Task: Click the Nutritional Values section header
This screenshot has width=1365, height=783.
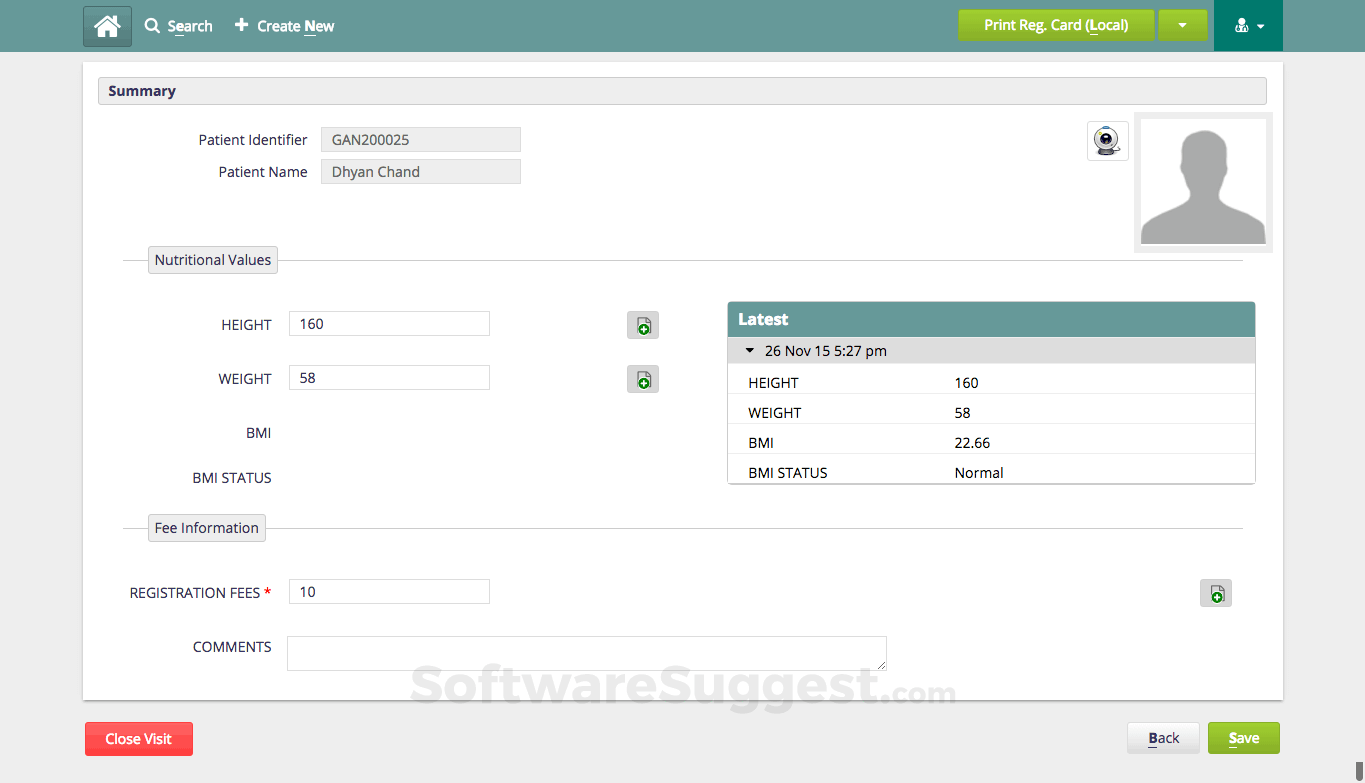Action: pyautogui.click(x=212, y=260)
